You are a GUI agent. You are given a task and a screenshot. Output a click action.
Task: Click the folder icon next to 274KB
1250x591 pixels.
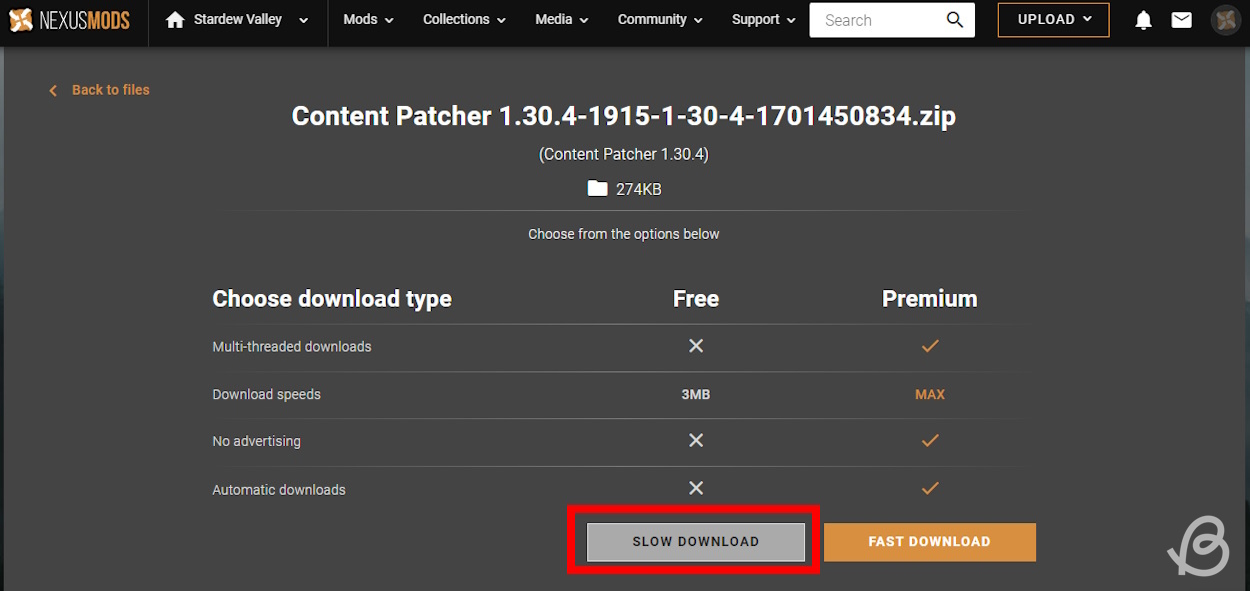[597, 189]
